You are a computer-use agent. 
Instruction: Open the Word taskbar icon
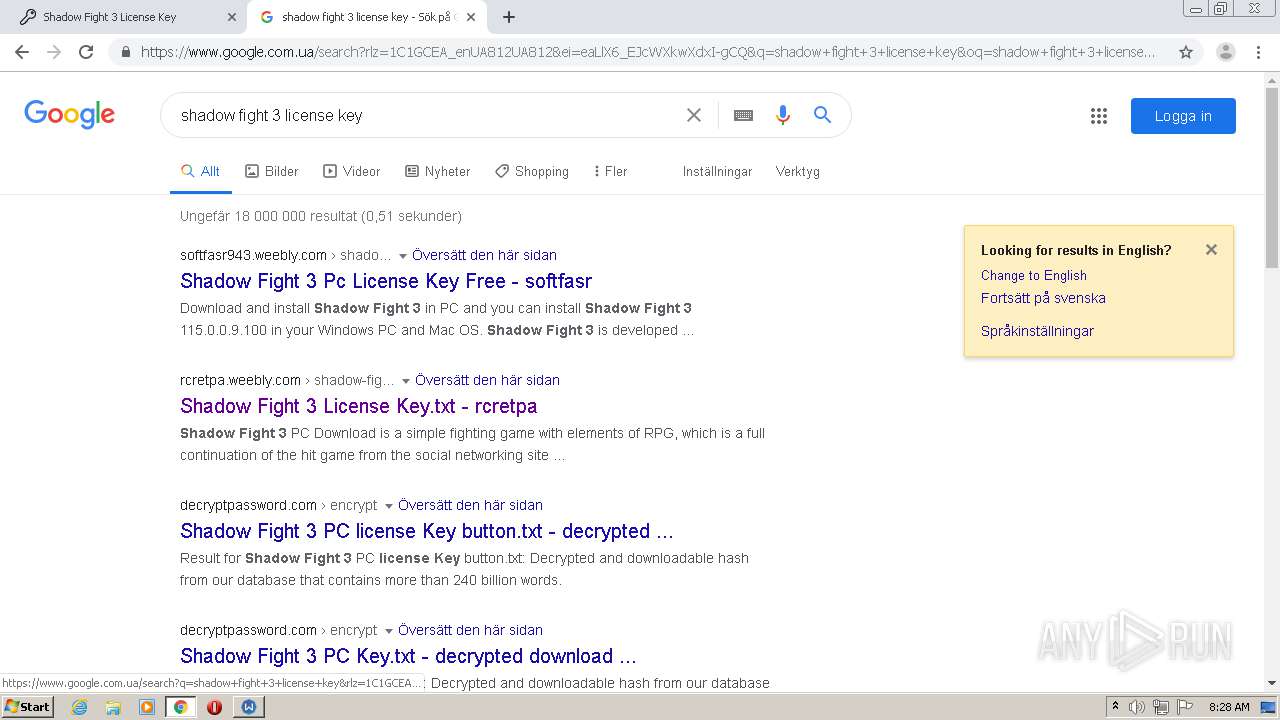pyautogui.click(x=249, y=707)
